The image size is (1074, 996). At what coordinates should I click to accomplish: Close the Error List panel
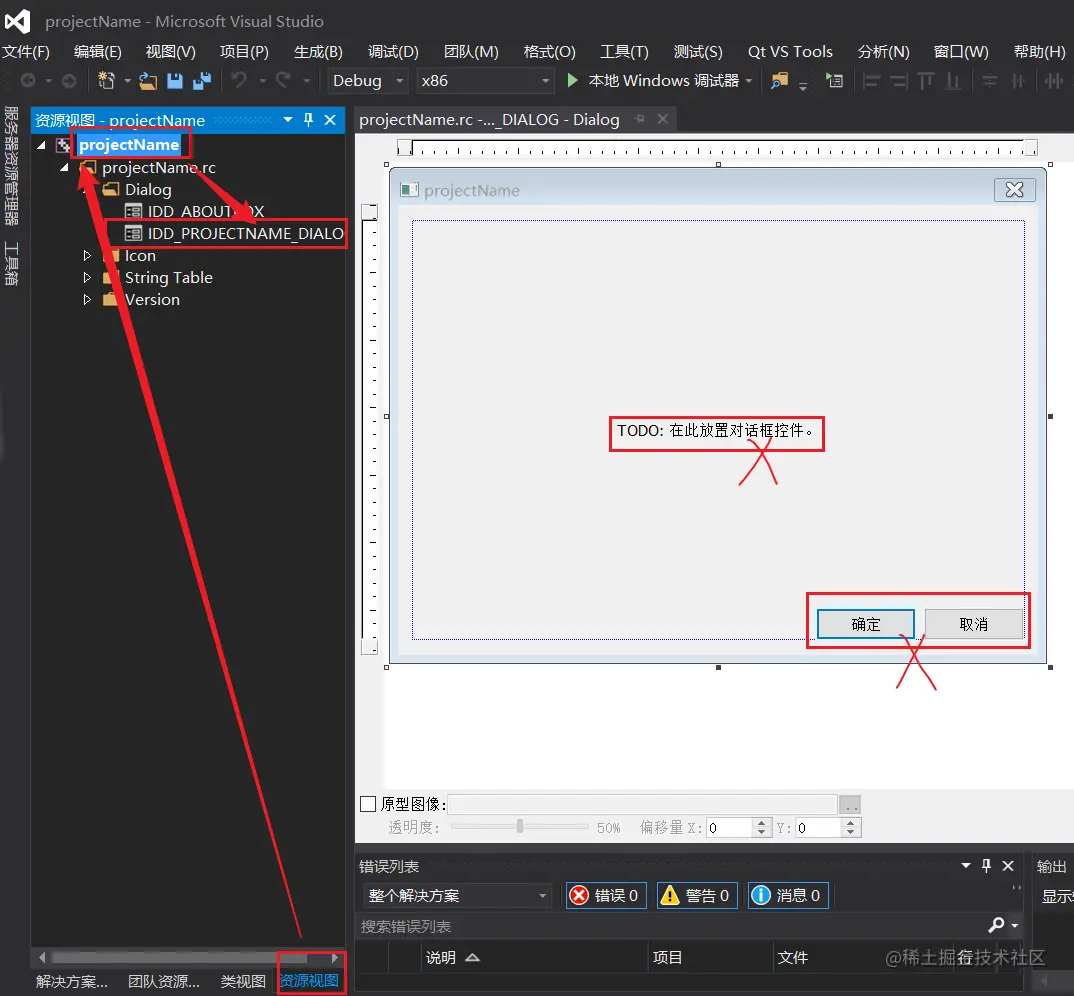point(1008,866)
